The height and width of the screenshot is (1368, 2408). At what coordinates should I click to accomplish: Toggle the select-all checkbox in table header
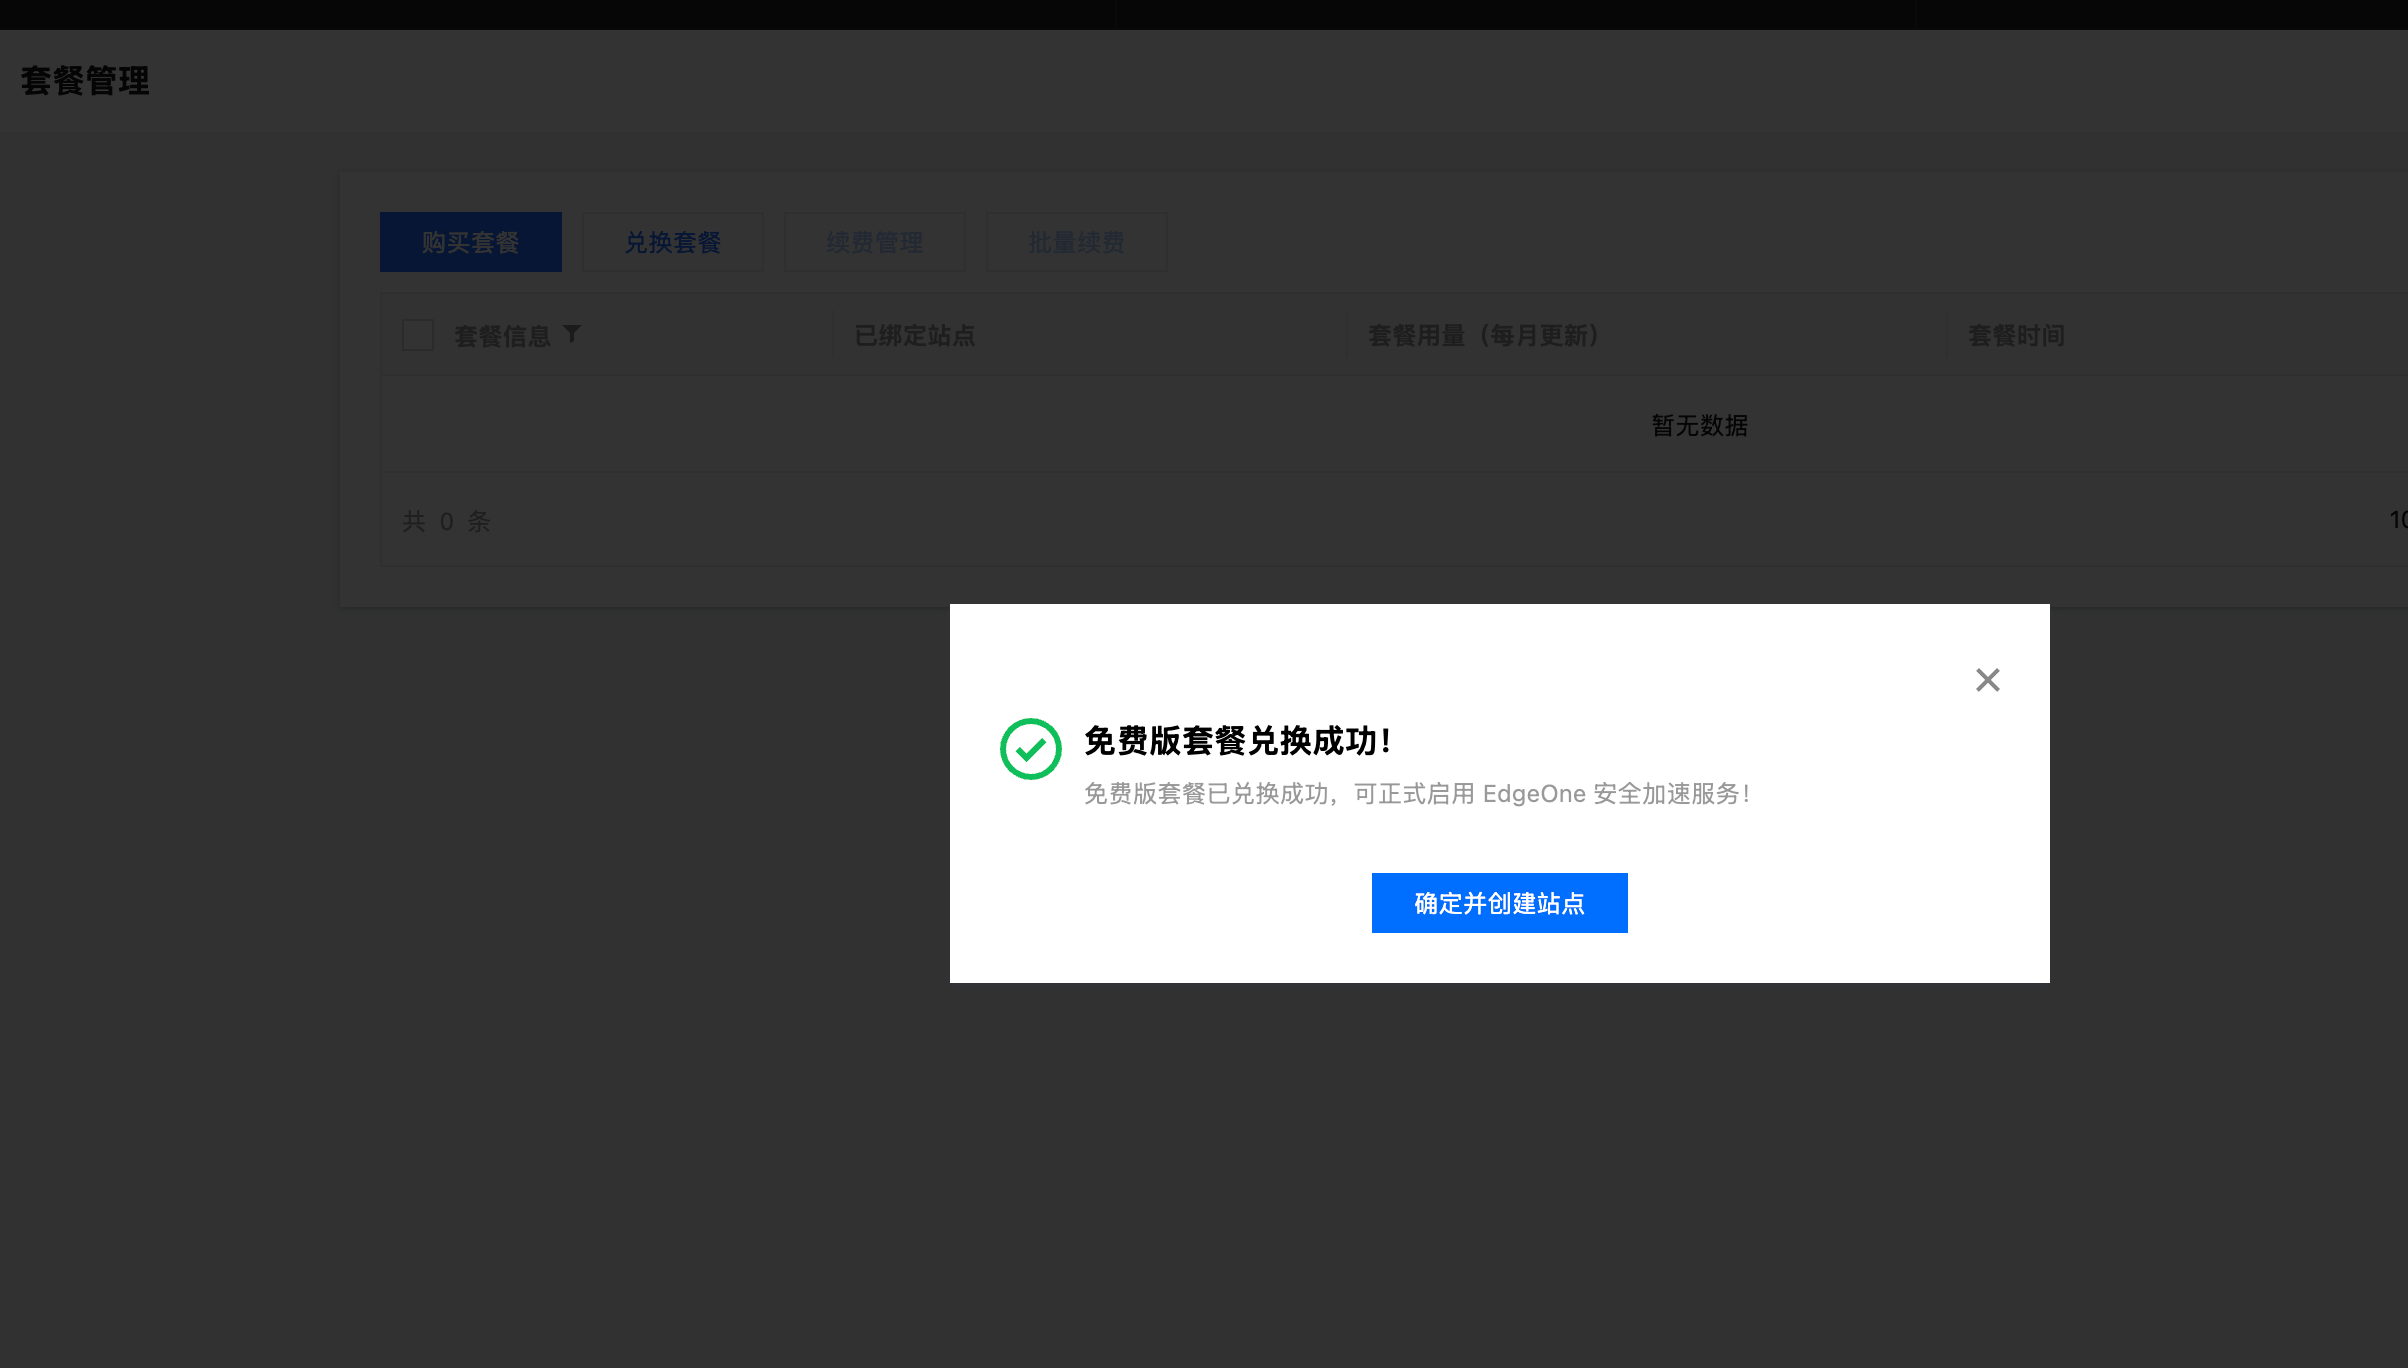[418, 335]
